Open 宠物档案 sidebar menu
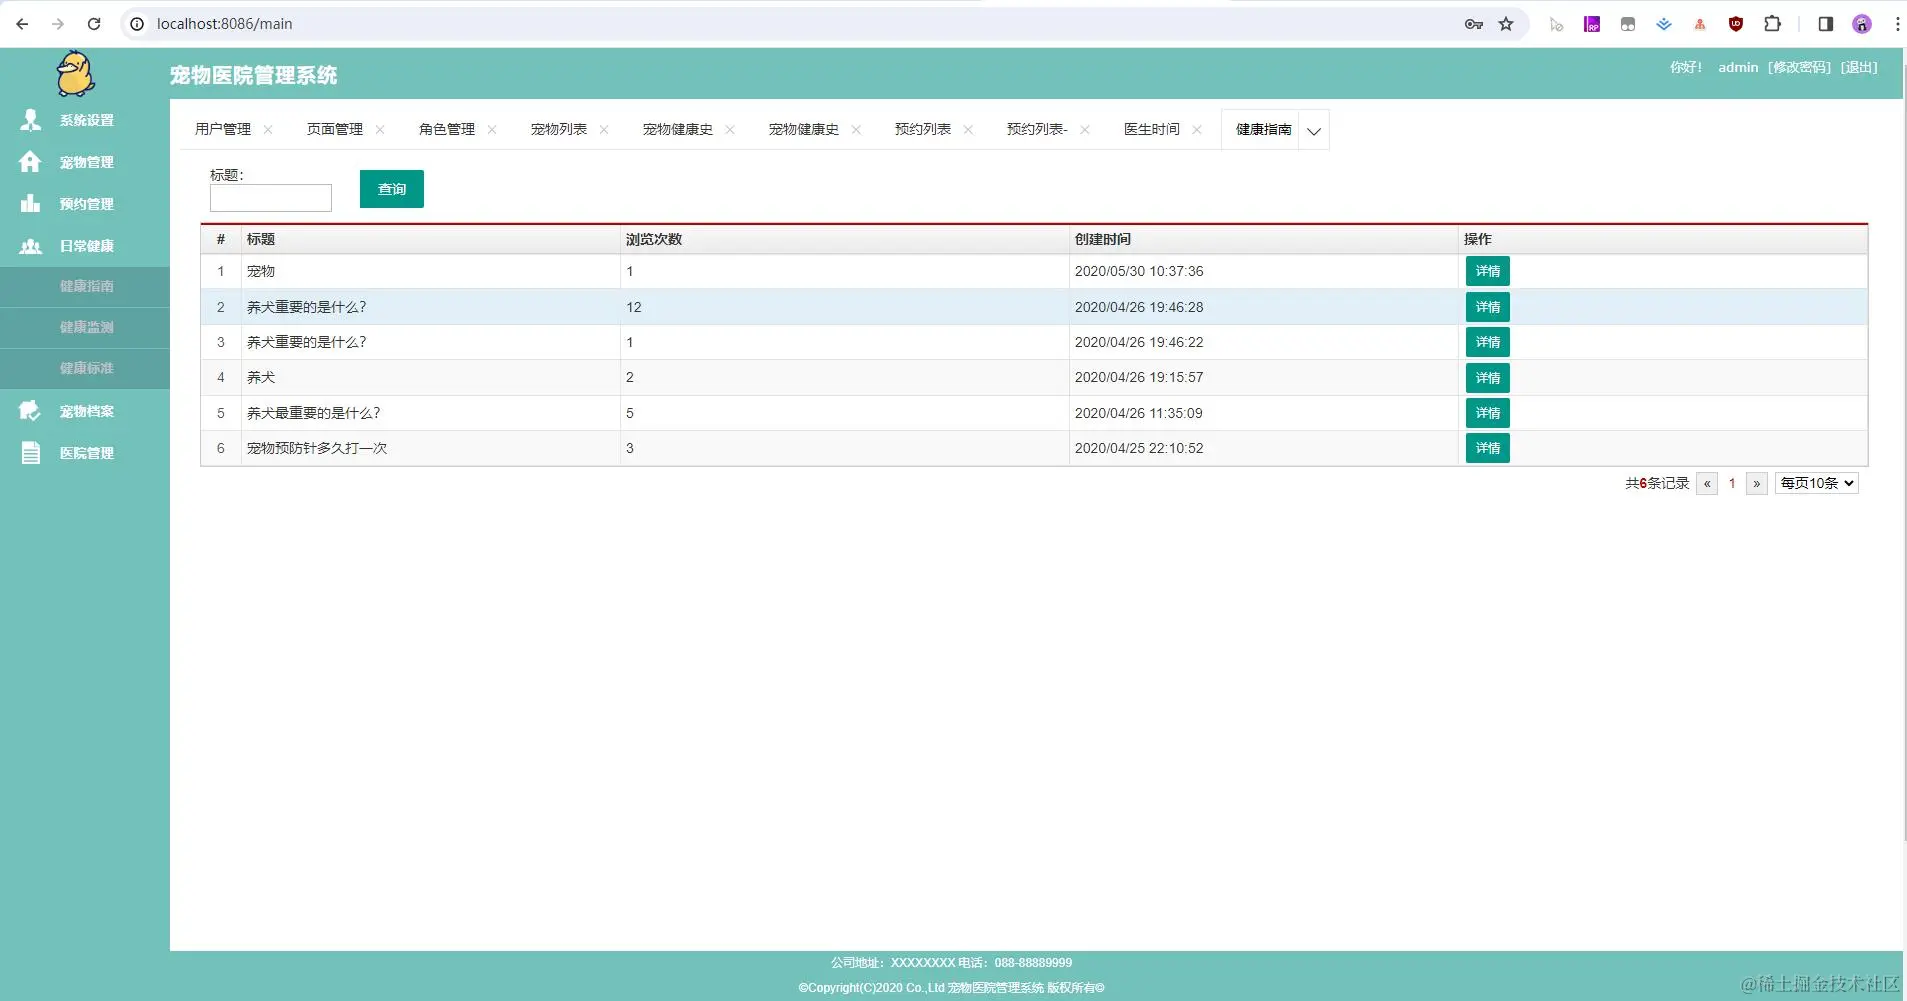1907x1001 pixels. [85, 411]
